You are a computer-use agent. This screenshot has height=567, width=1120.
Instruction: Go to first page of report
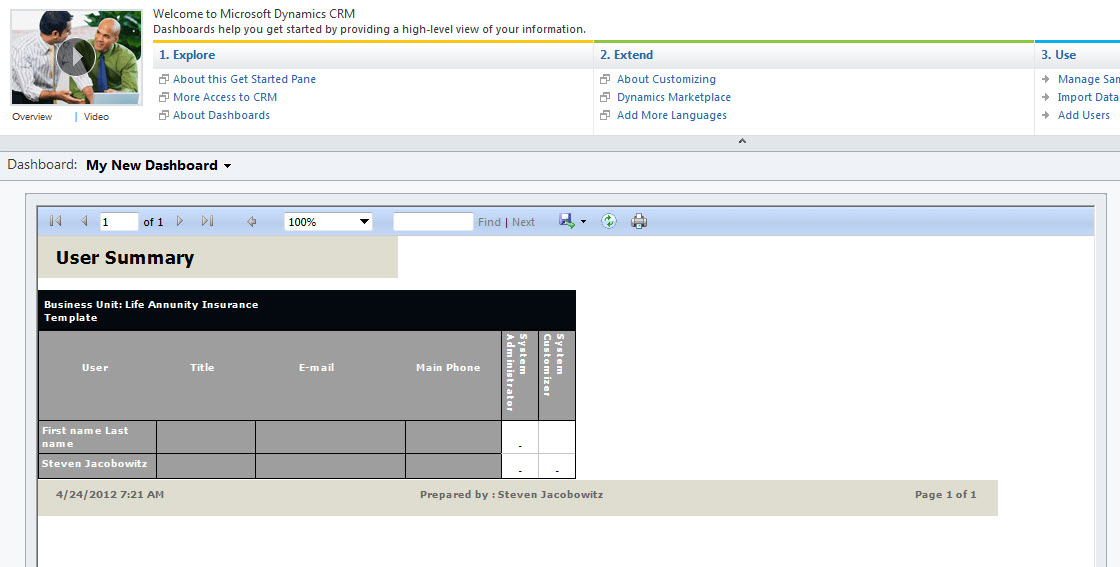55,221
